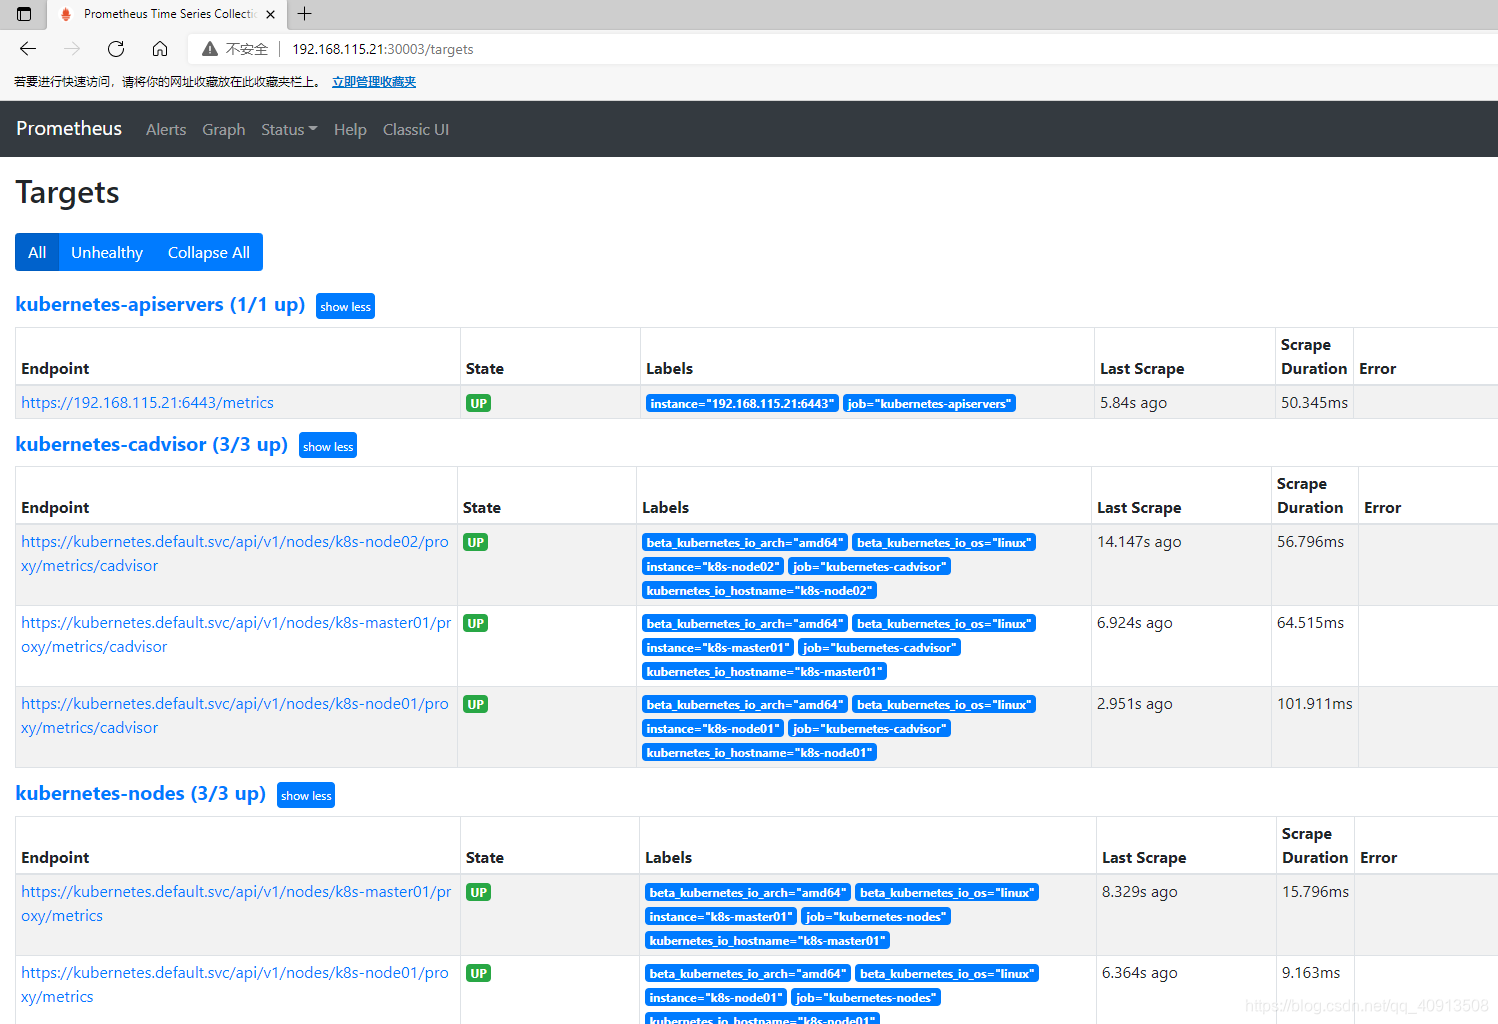
Task: Click the browser forward arrow icon
Action: [72, 49]
